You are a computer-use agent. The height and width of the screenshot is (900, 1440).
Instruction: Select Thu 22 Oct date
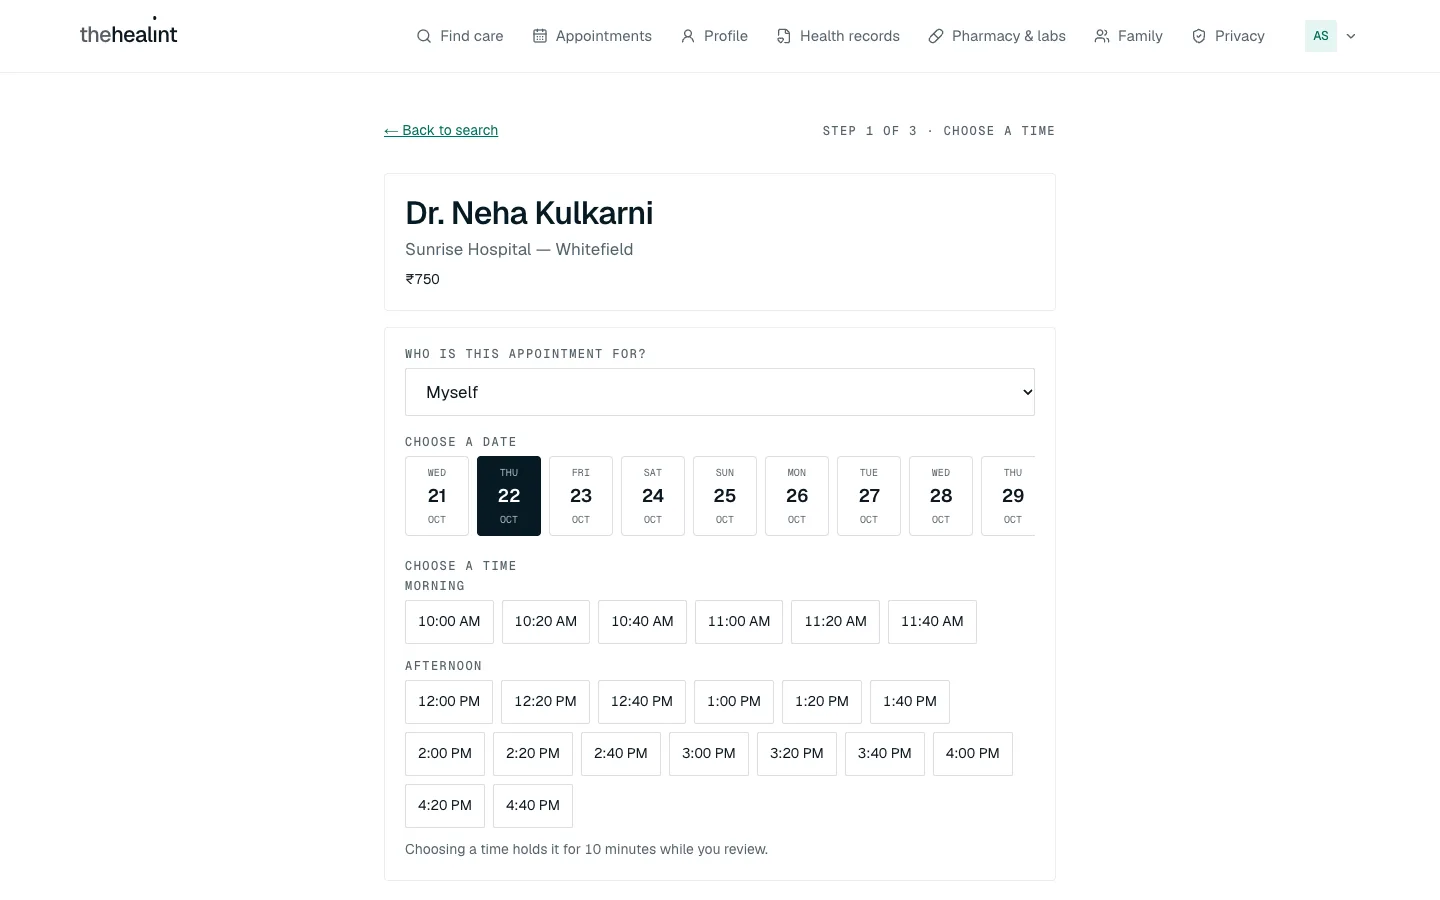point(509,496)
